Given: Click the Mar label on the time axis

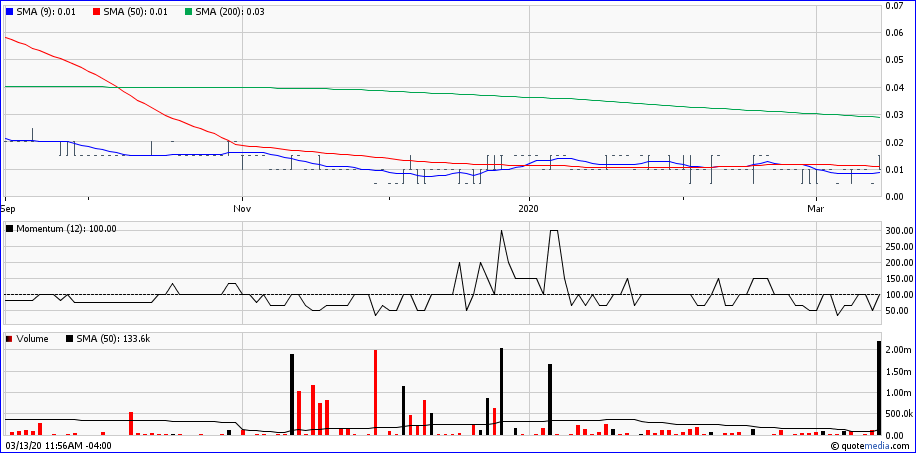Looking at the screenshot, I should pos(816,209).
